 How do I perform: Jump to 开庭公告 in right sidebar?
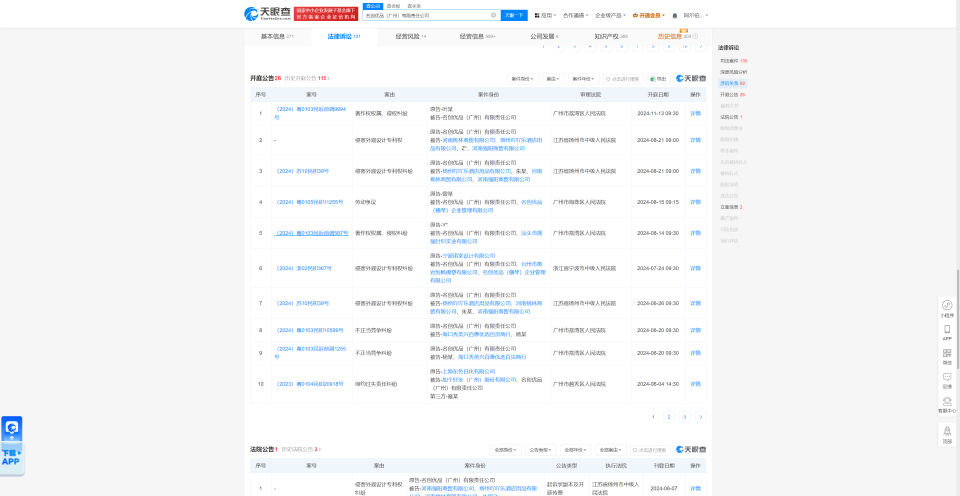click(732, 94)
